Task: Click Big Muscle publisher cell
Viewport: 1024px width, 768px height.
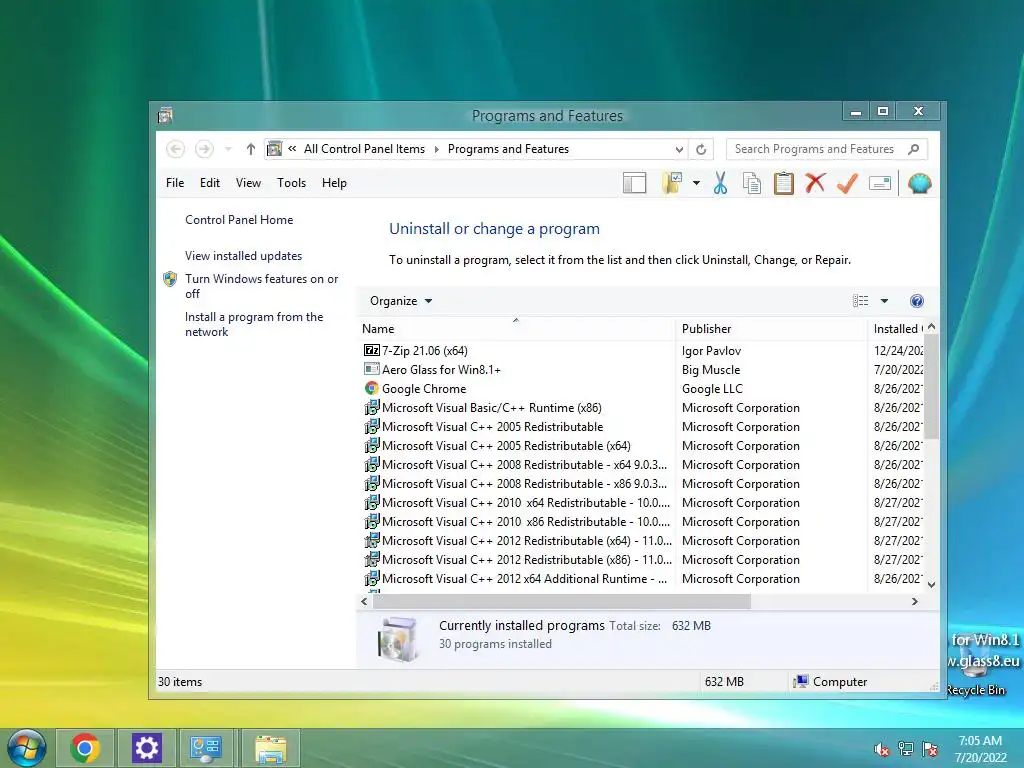Action: [711, 370]
